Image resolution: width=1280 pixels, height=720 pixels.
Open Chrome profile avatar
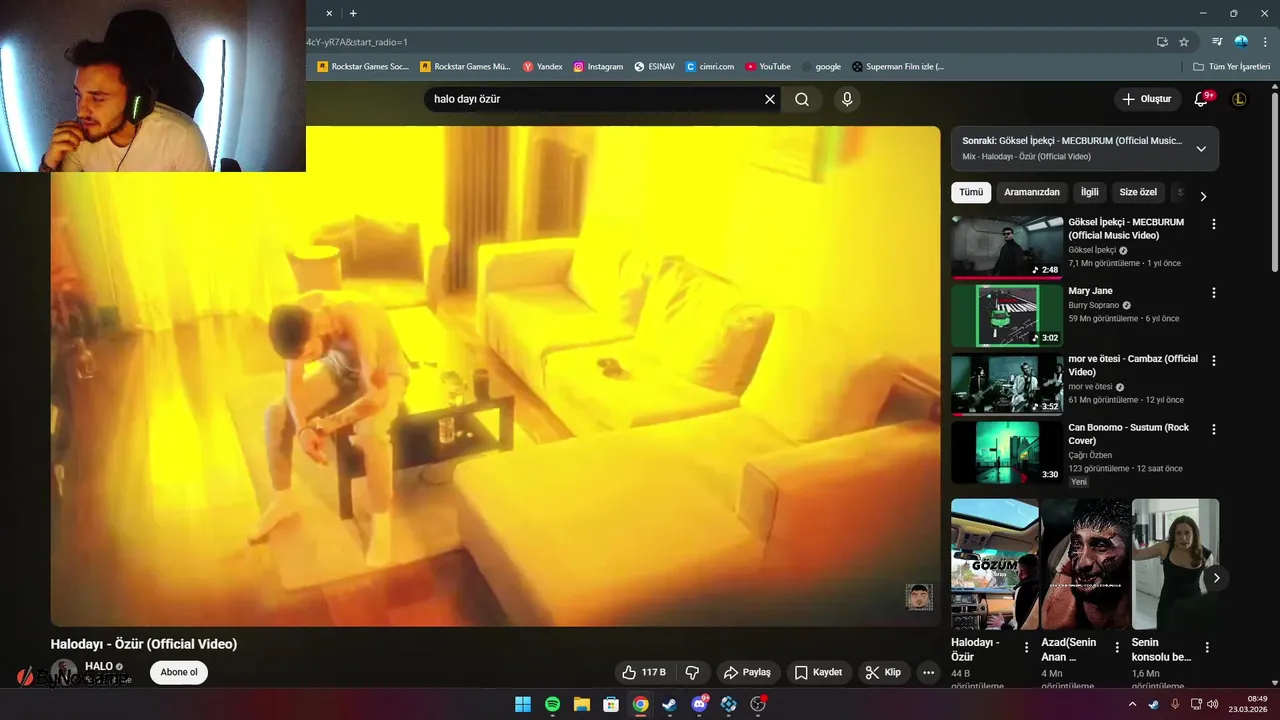pyautogui.click(x=1241, y=42)
